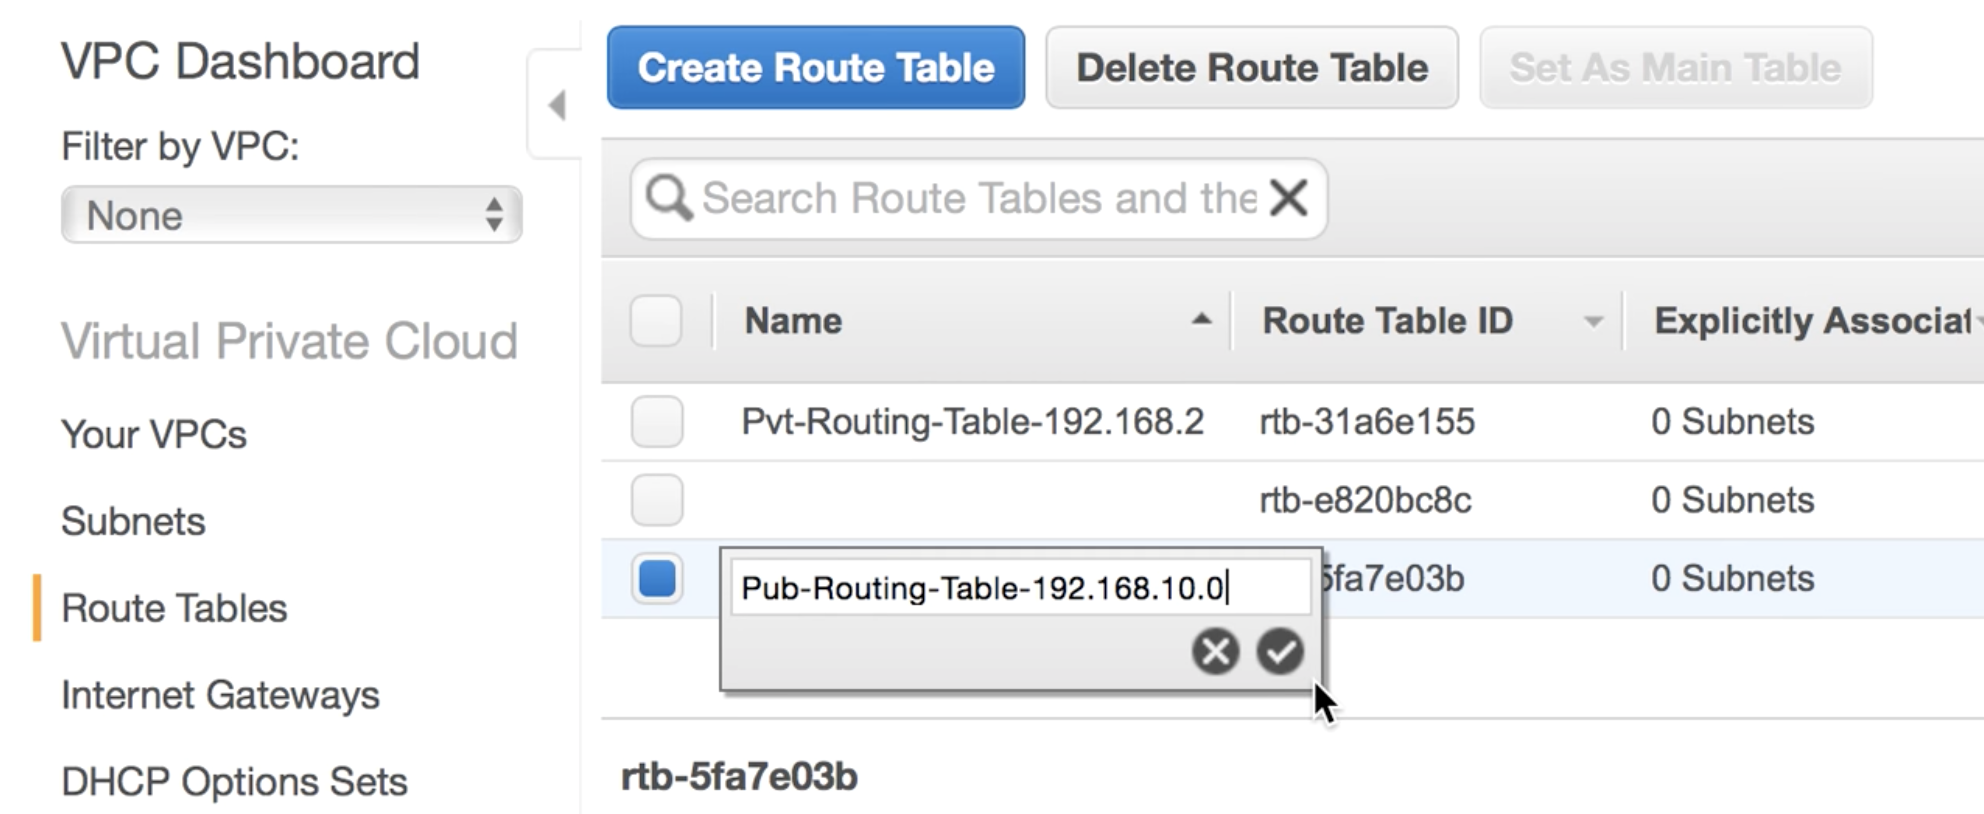Screen dimensions: 1984x814
Task: Click in the Pub-Routing-Table name edit field
Action: click(1020, 587)
